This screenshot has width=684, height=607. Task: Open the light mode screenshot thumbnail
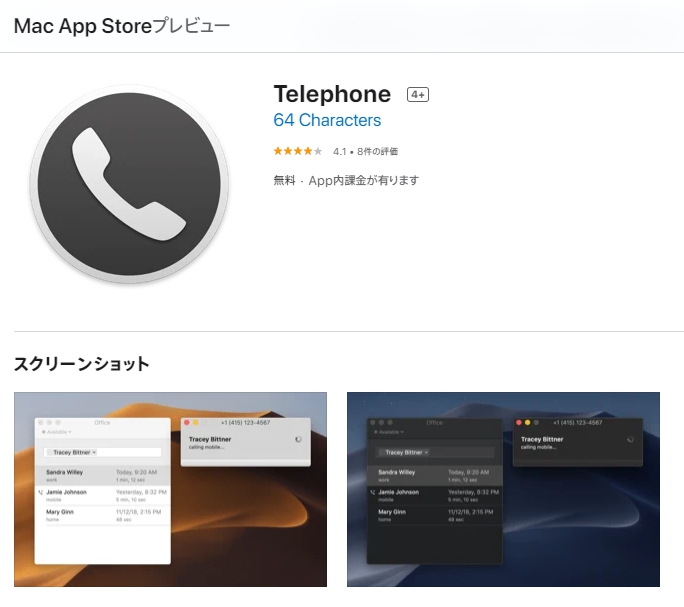(171, 489)
